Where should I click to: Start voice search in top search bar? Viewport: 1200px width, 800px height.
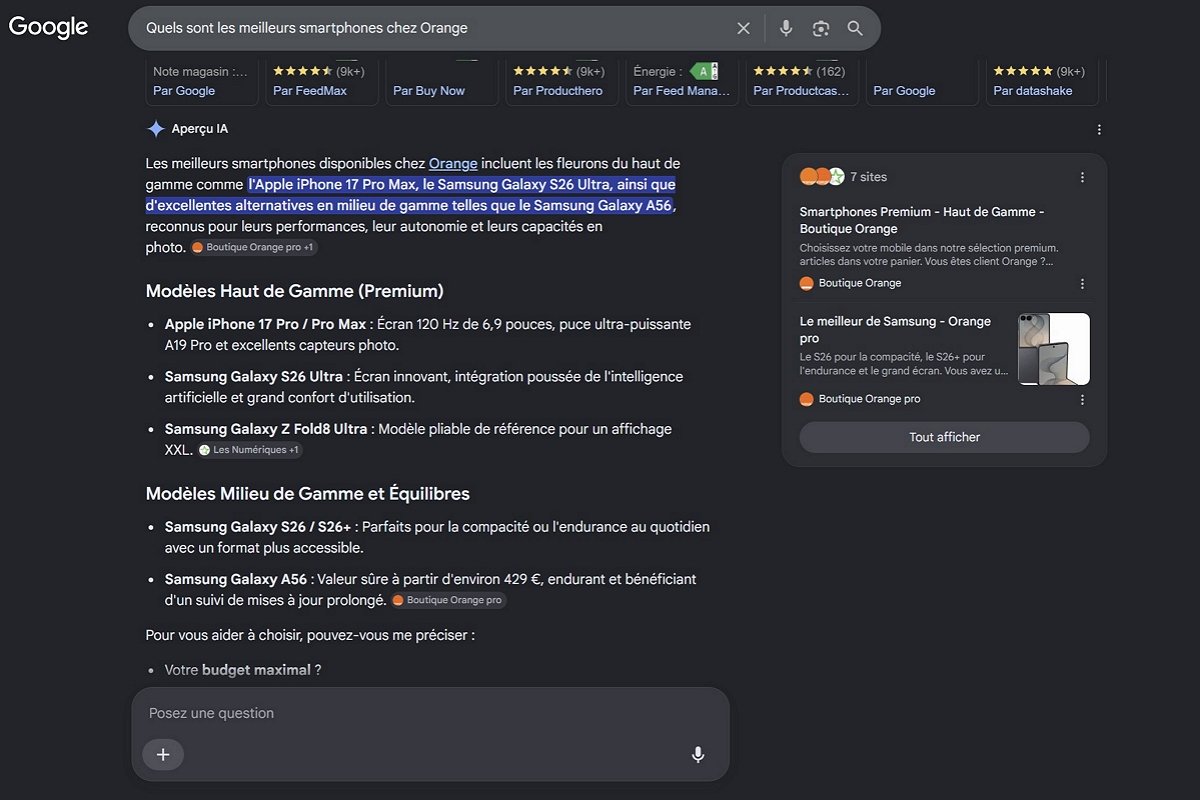coord(786,28)
